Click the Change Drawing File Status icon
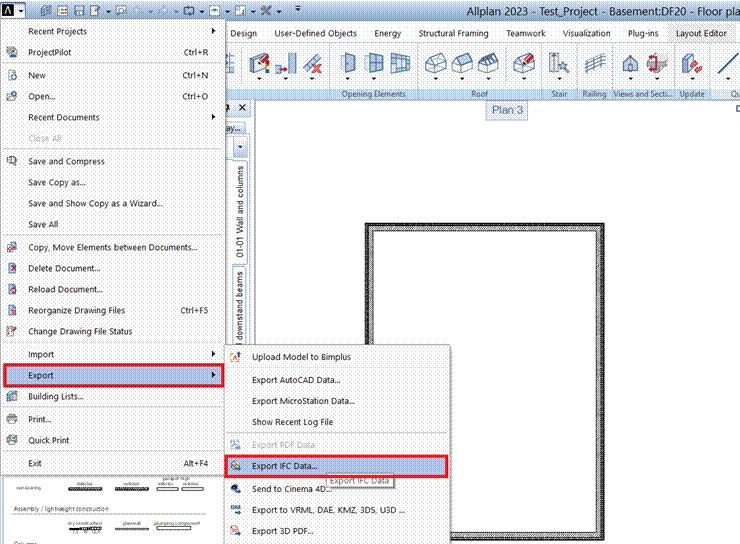The height and width of the screenshot is (544, 740). [12, 331]
